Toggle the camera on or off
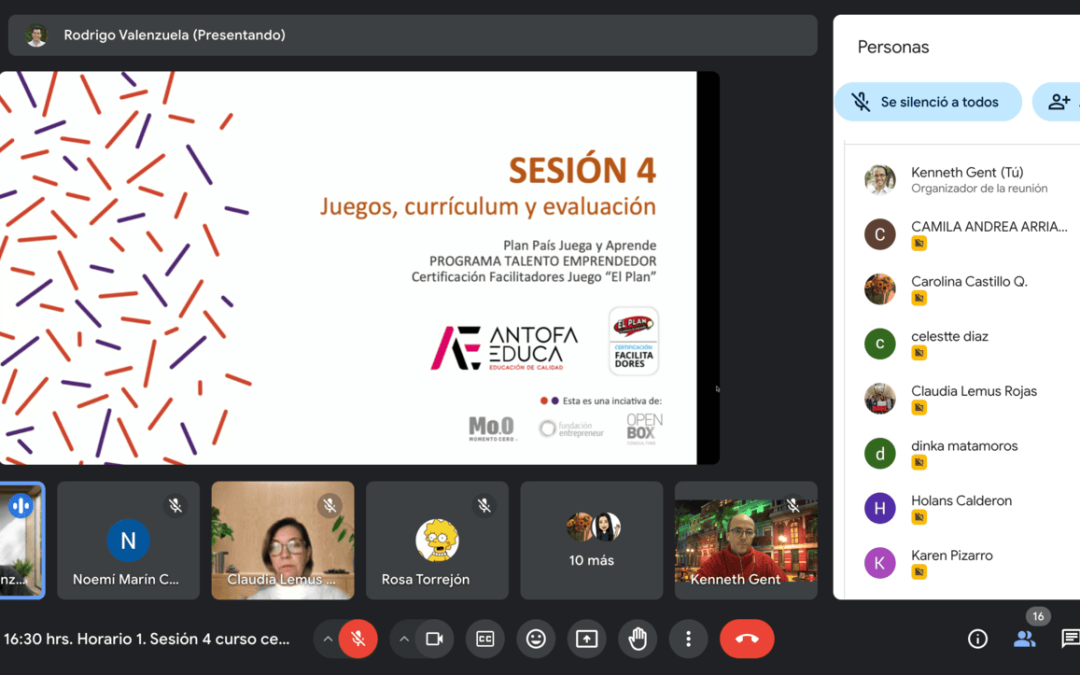Image resolution: width=1080 pixels, height=675 pixels. click(x=434, y=639)
